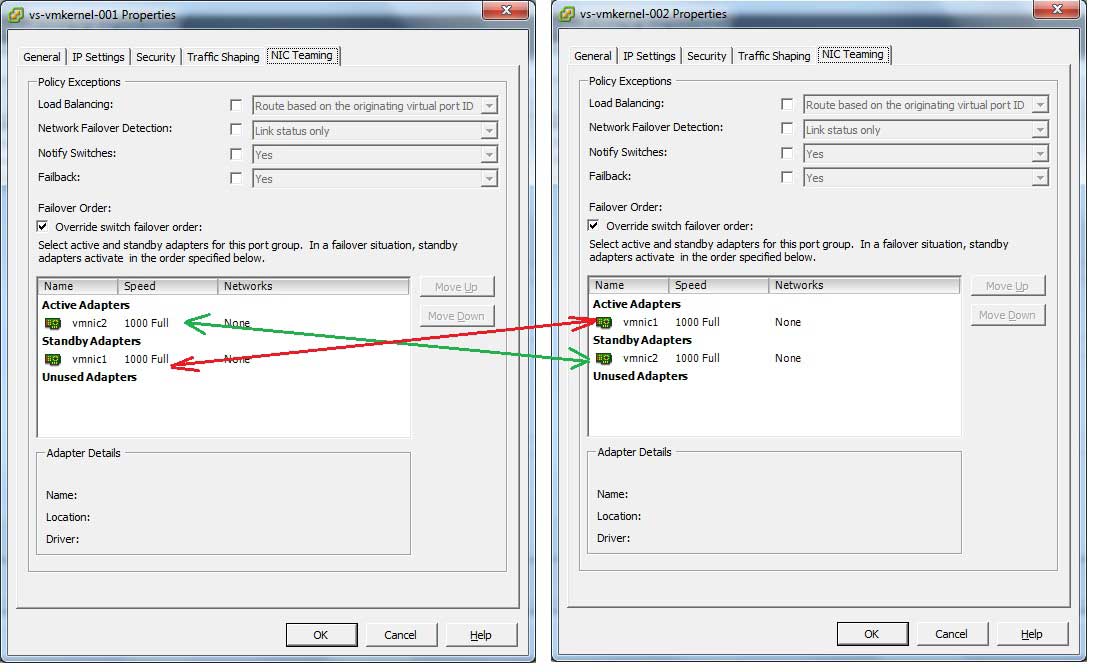Open Security tab in vmkernel-002
This screenshot has height=672, width=1100.
(x=706, y=56)
